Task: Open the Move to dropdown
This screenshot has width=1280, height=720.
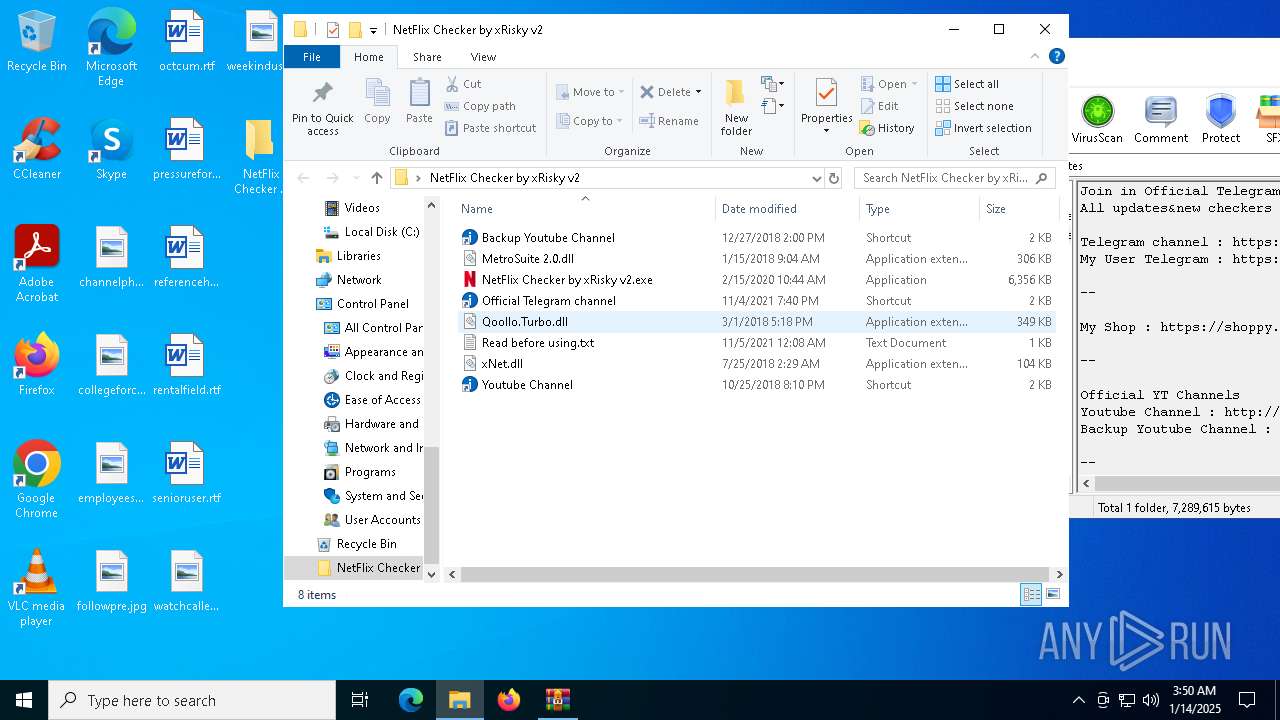Action: 590,92
